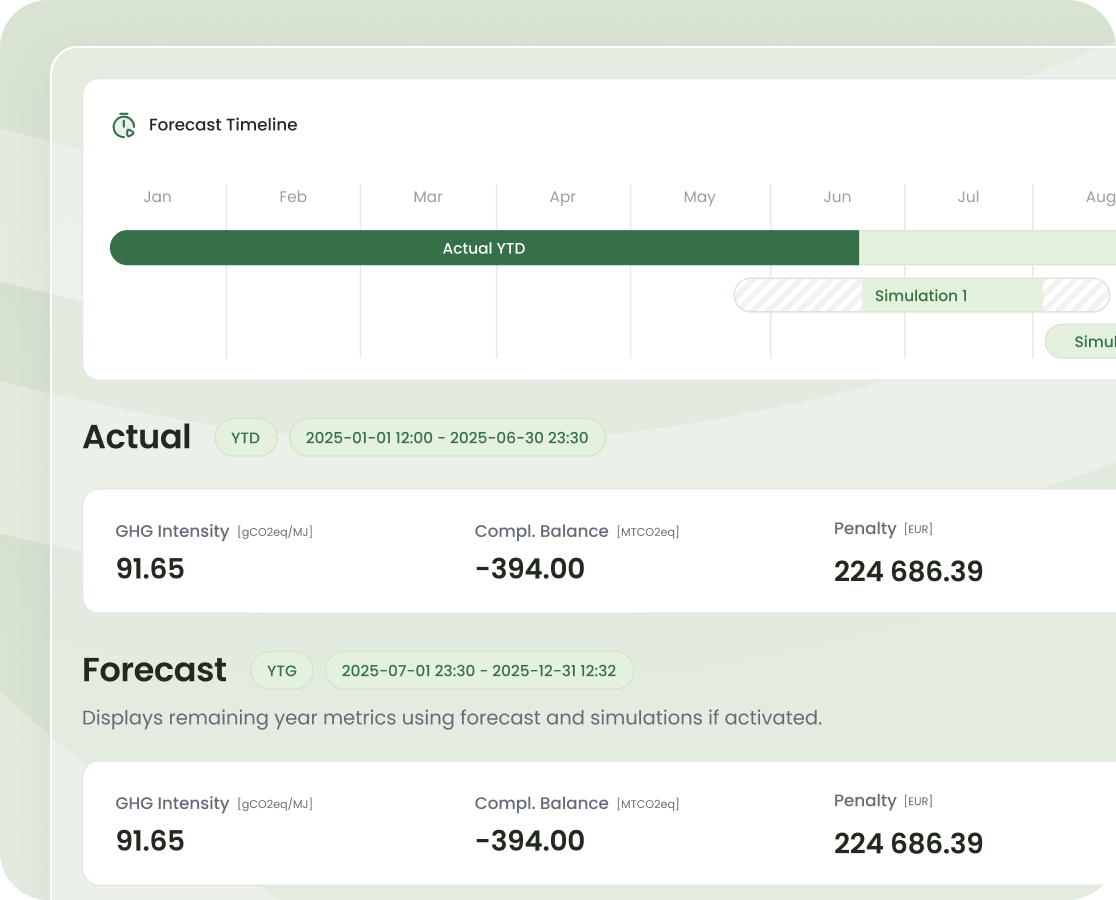Viewport: 1116px width, 900px height.
Task: Select the Jun column header in timeline
Action: coord(837,197)
